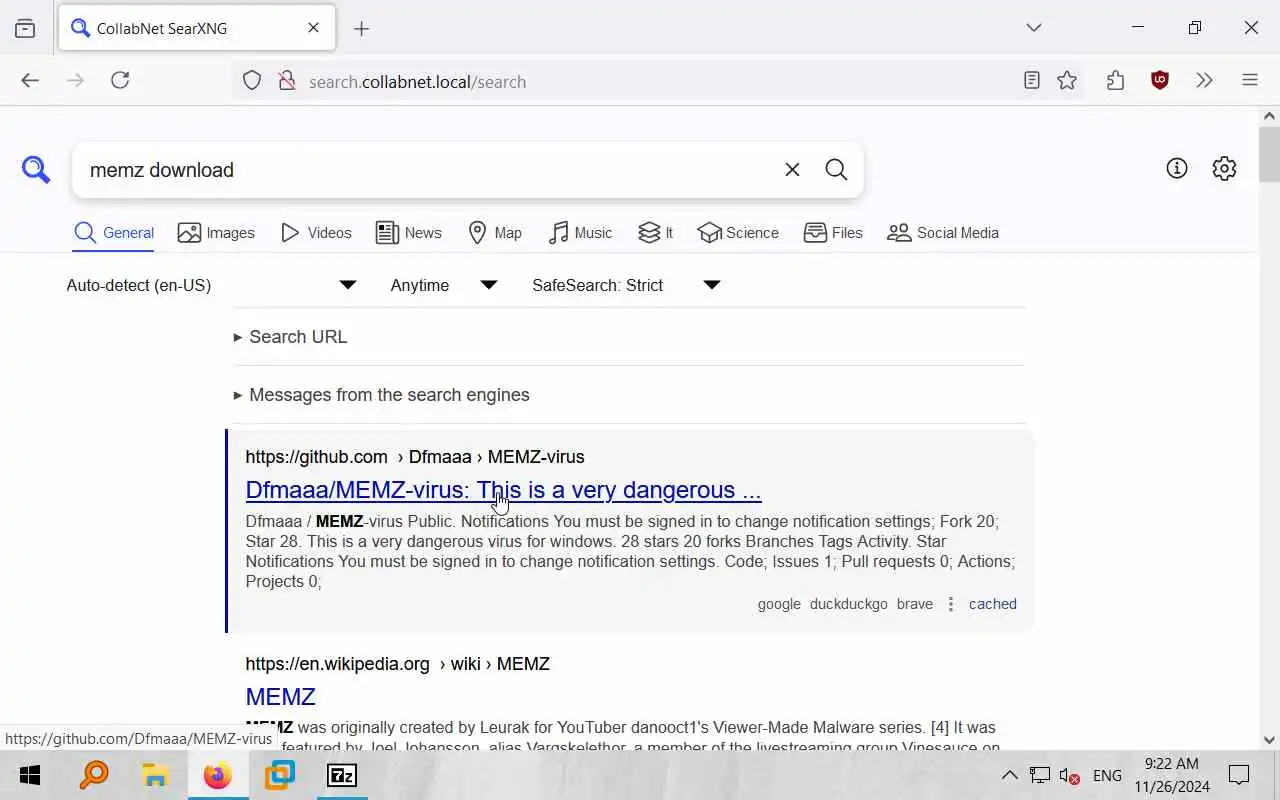Open the MEMZ Wikipedia result link

click(x=280, y=697)
